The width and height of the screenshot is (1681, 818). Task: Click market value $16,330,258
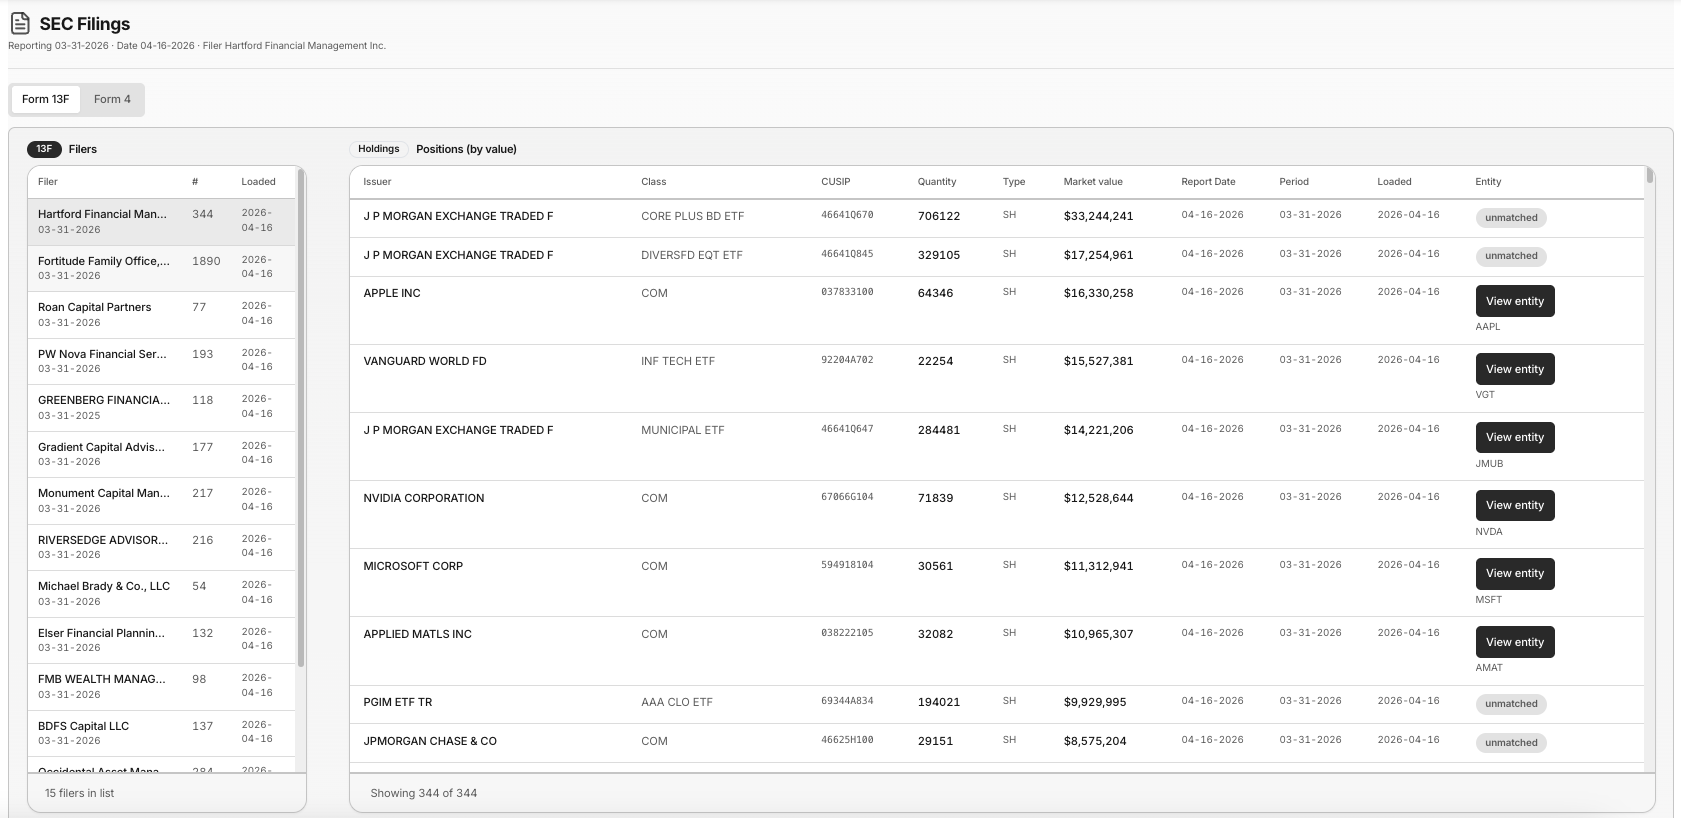tap(1098, 293)
